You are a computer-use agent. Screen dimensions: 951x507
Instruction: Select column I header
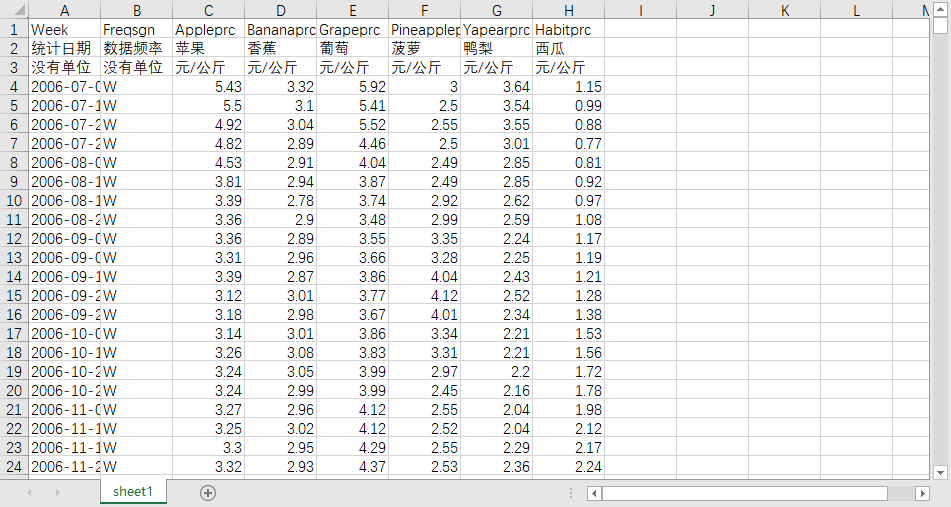point(641,10)
